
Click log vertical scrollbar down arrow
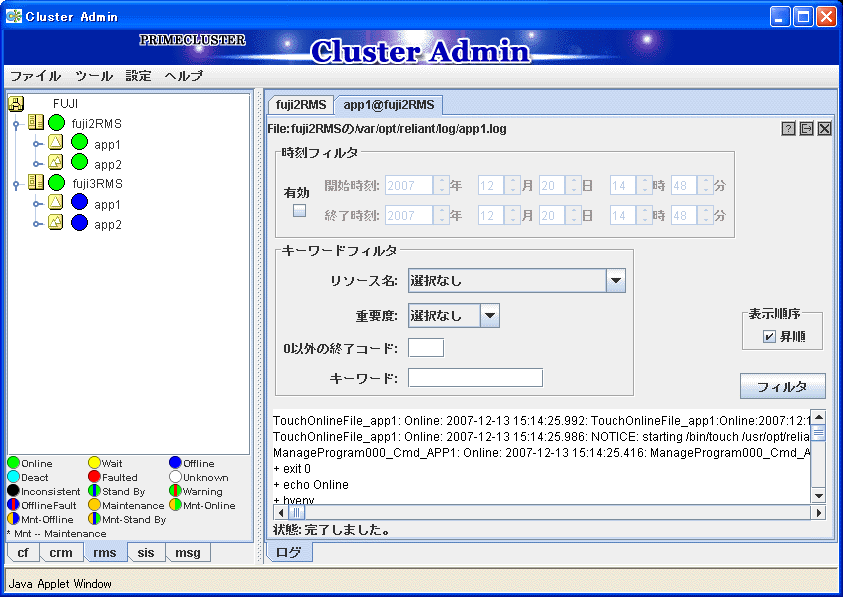818,496
